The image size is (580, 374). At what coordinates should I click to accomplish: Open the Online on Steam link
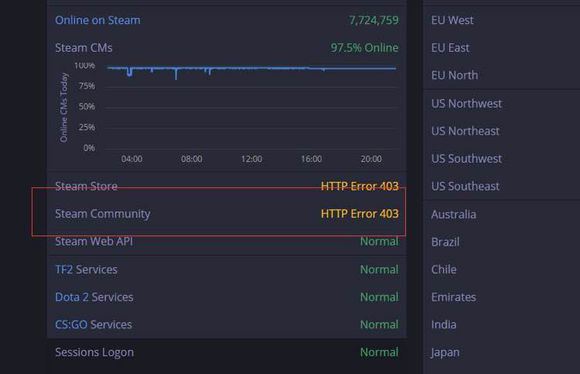coord(98,20)
